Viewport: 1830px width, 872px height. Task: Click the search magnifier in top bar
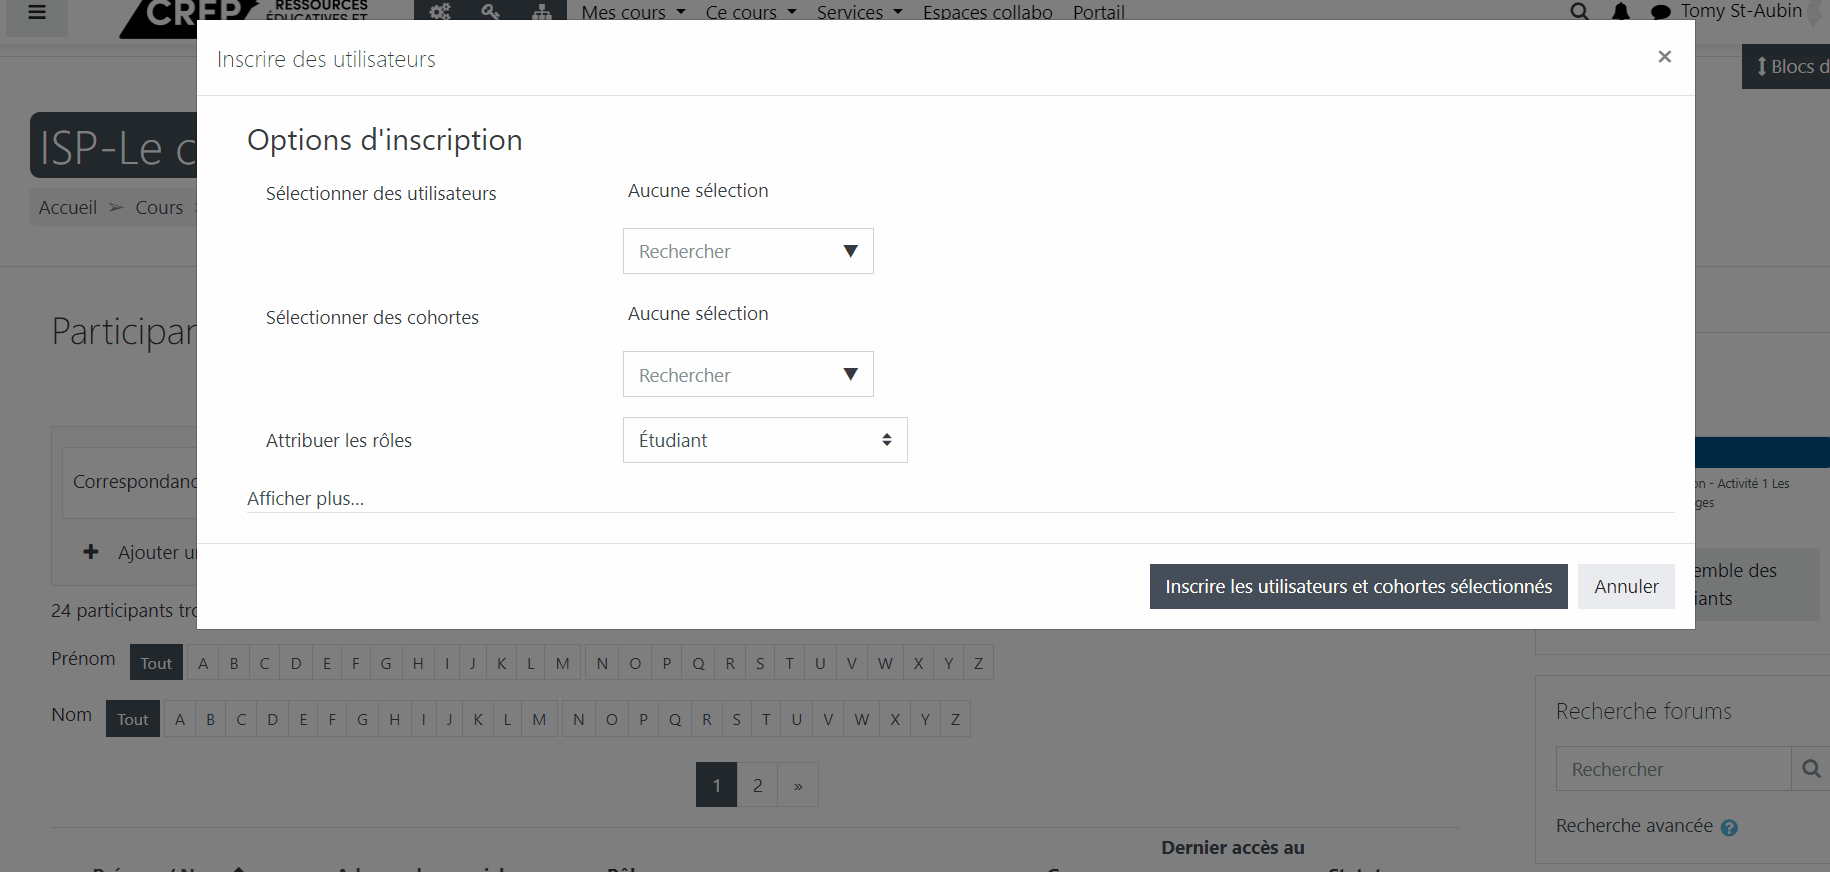coord(1579,12)
